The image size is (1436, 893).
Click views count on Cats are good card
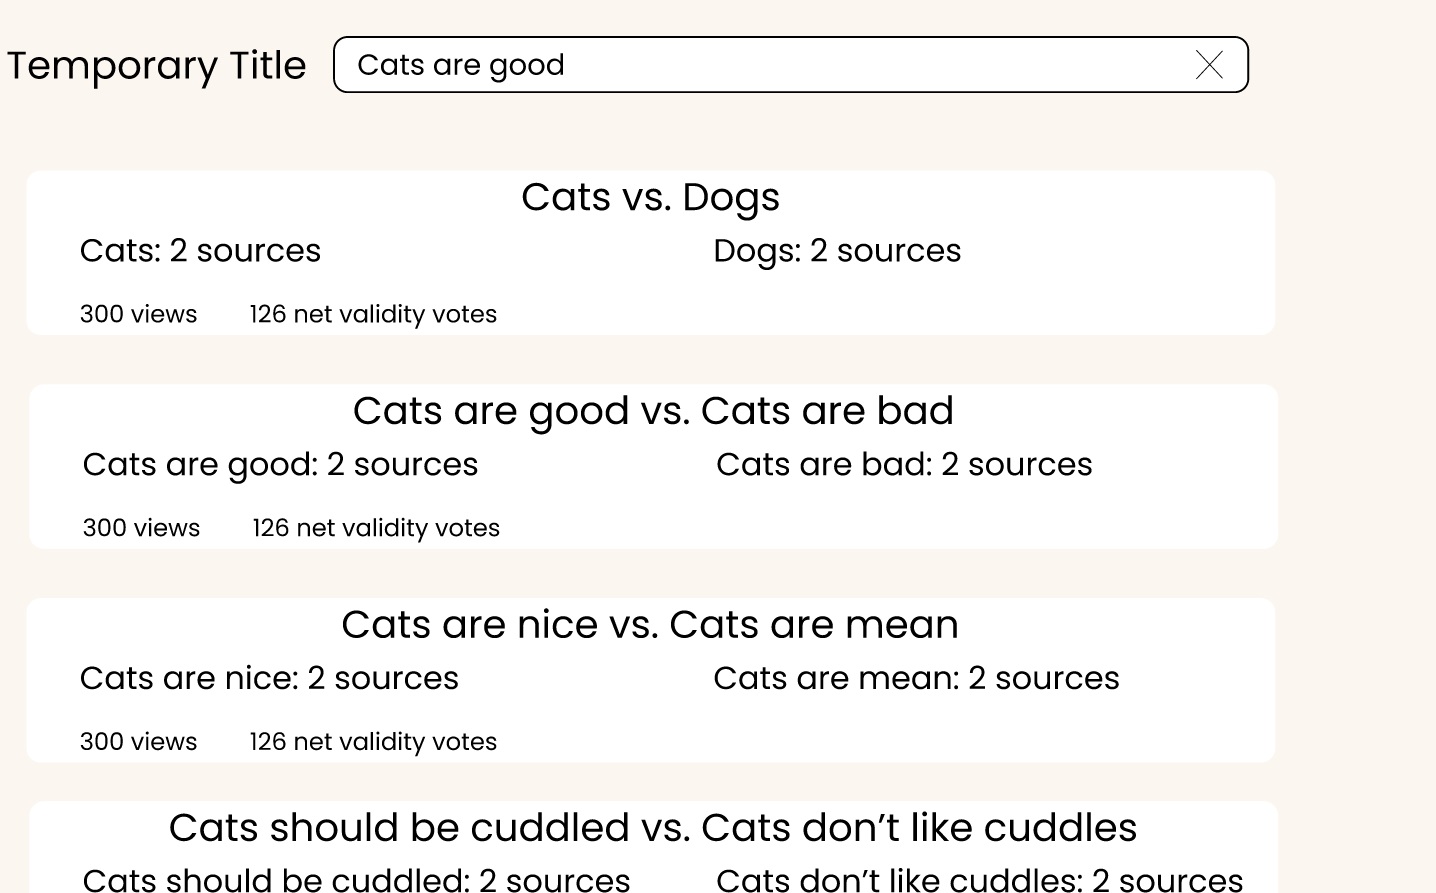tap(141, 528)
